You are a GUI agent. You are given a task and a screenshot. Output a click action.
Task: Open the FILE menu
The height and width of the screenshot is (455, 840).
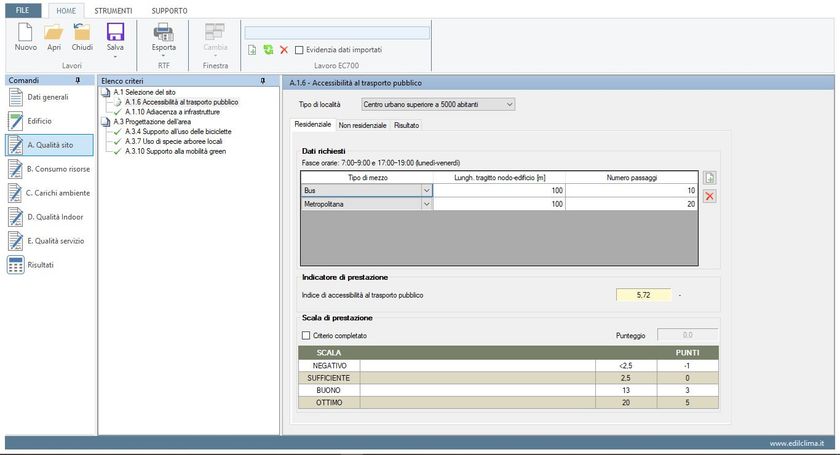(x=23, y=10)
